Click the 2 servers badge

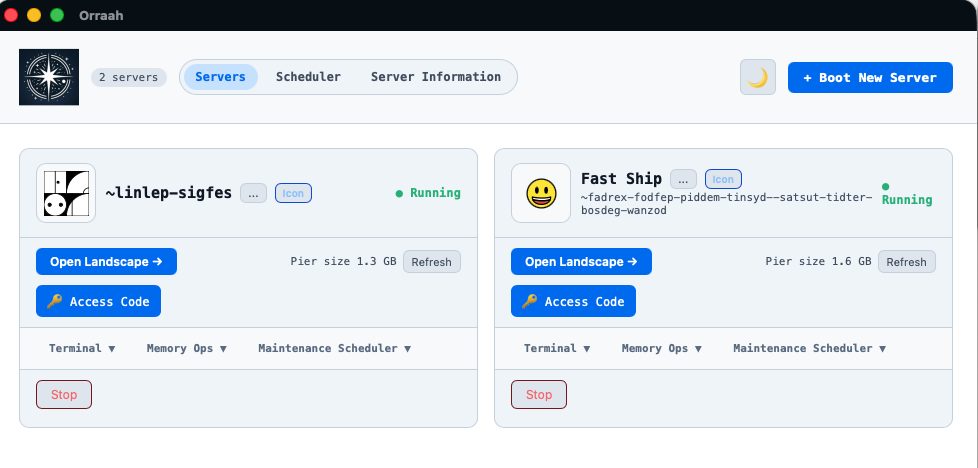click(x=128, y=77)
